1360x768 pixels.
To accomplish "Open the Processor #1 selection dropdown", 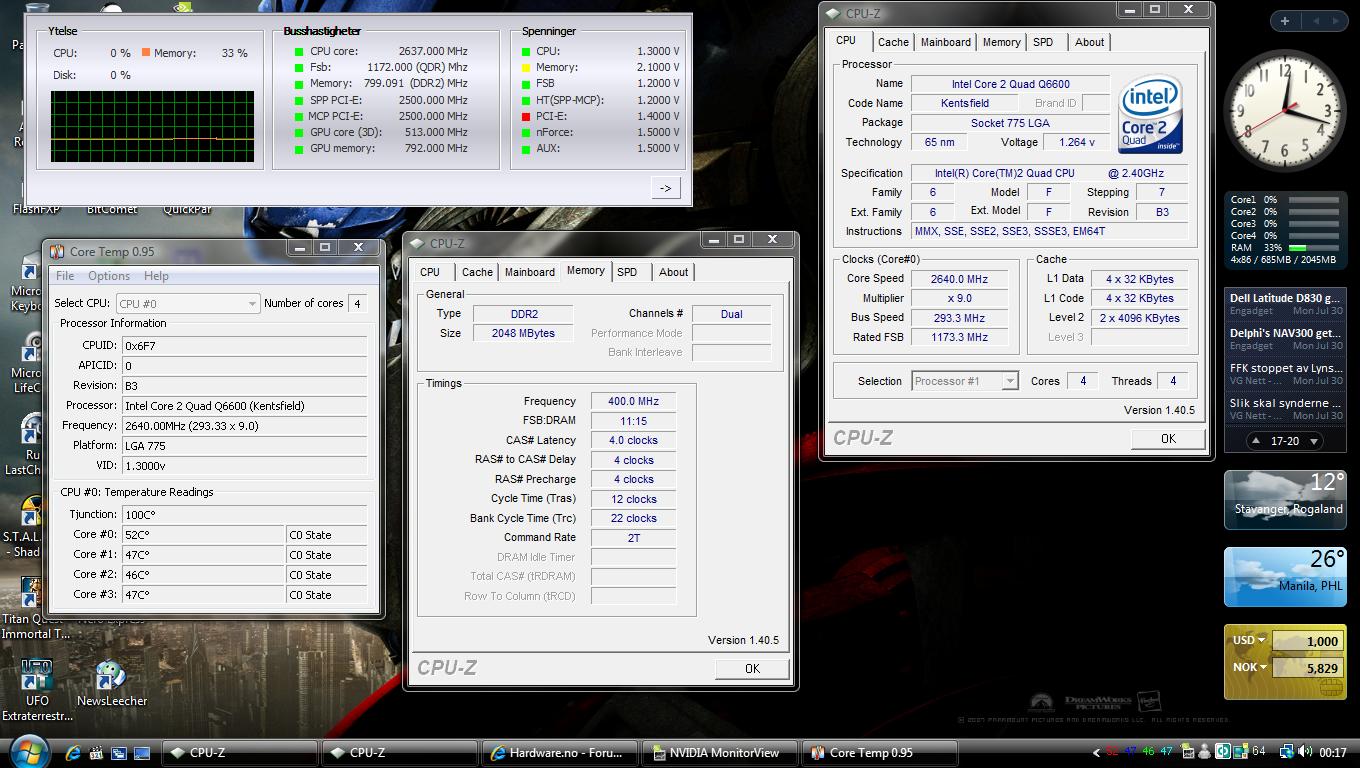I will (965, 381).
